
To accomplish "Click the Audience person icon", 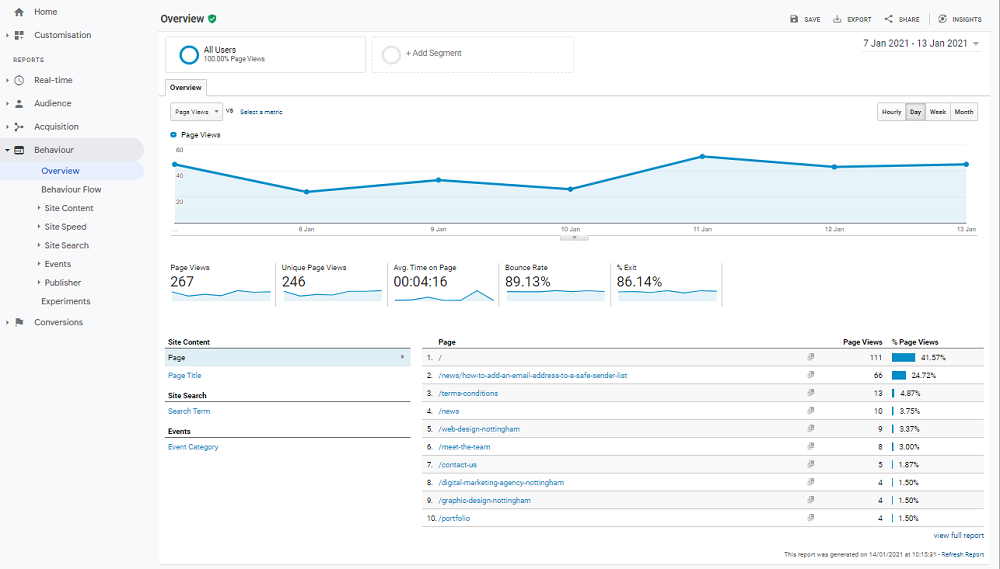I will pos(19,103).
